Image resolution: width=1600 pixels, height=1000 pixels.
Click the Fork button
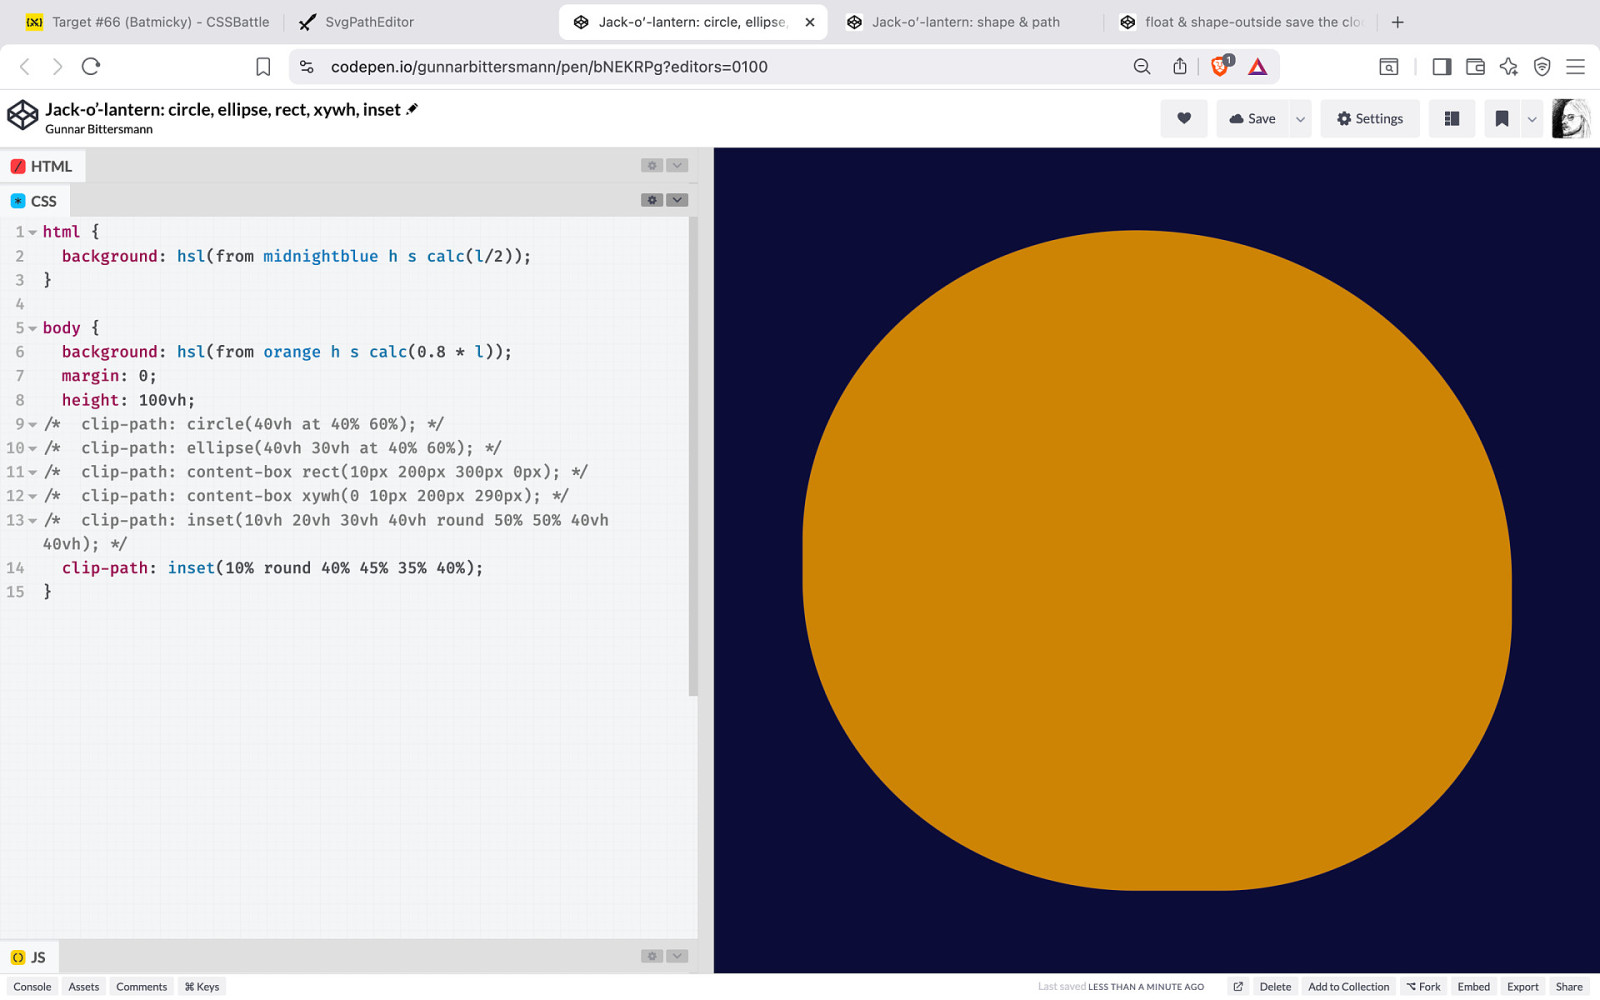pyautogui.click(x=1423, y=986)
